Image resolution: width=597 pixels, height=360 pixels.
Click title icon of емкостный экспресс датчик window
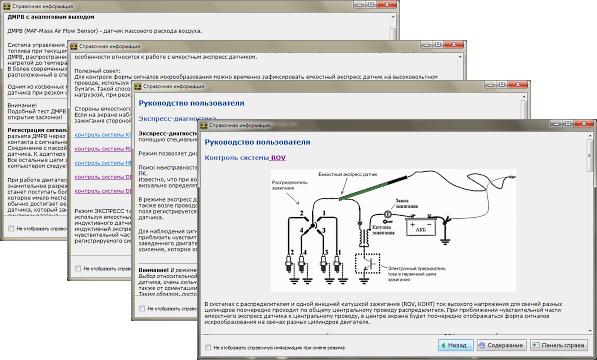click(x=74, y=46)
